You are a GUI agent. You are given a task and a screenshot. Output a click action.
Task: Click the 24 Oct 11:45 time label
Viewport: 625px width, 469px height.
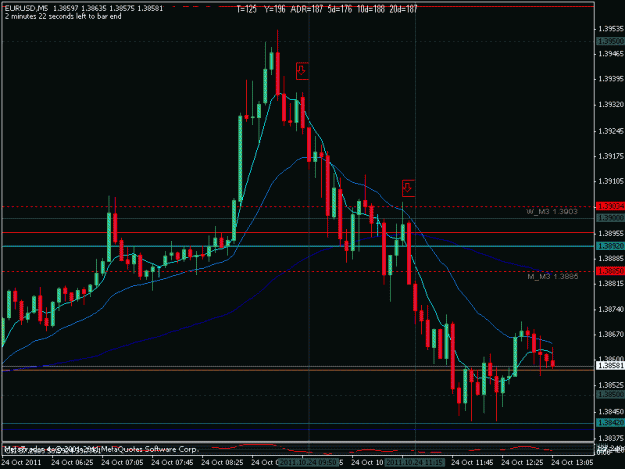[x=472, y=463]
